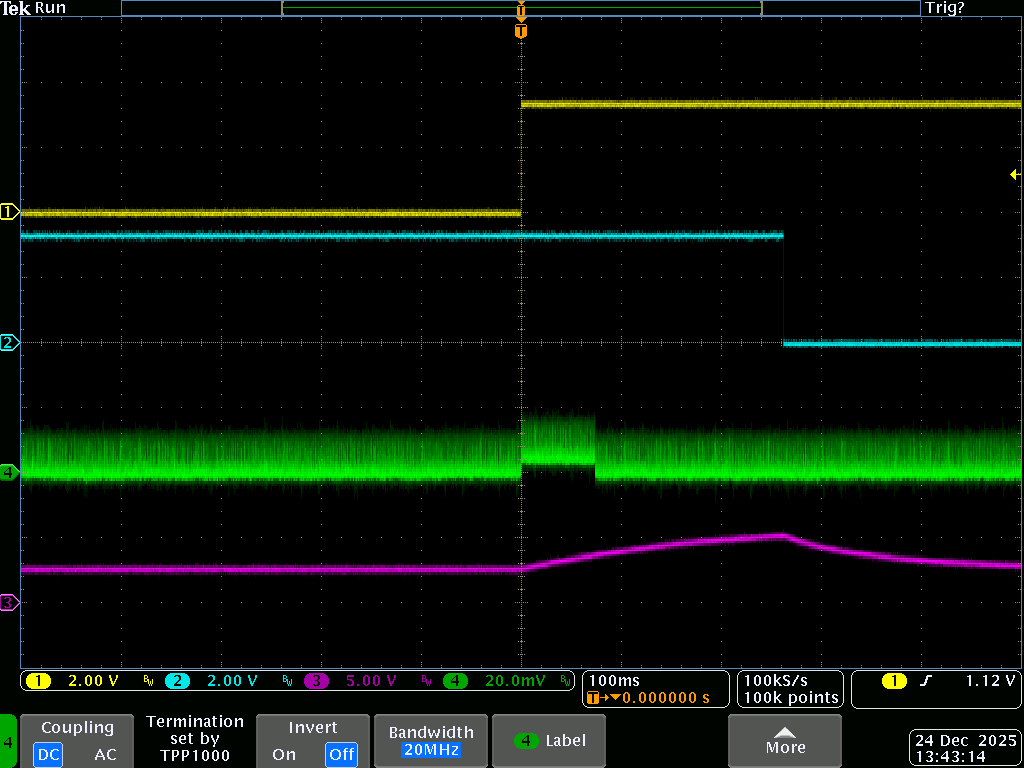Viewport: 1024px width, 768px height.
Task: Open the Channel 4 Label menu
Action: (x=548, y=741)
